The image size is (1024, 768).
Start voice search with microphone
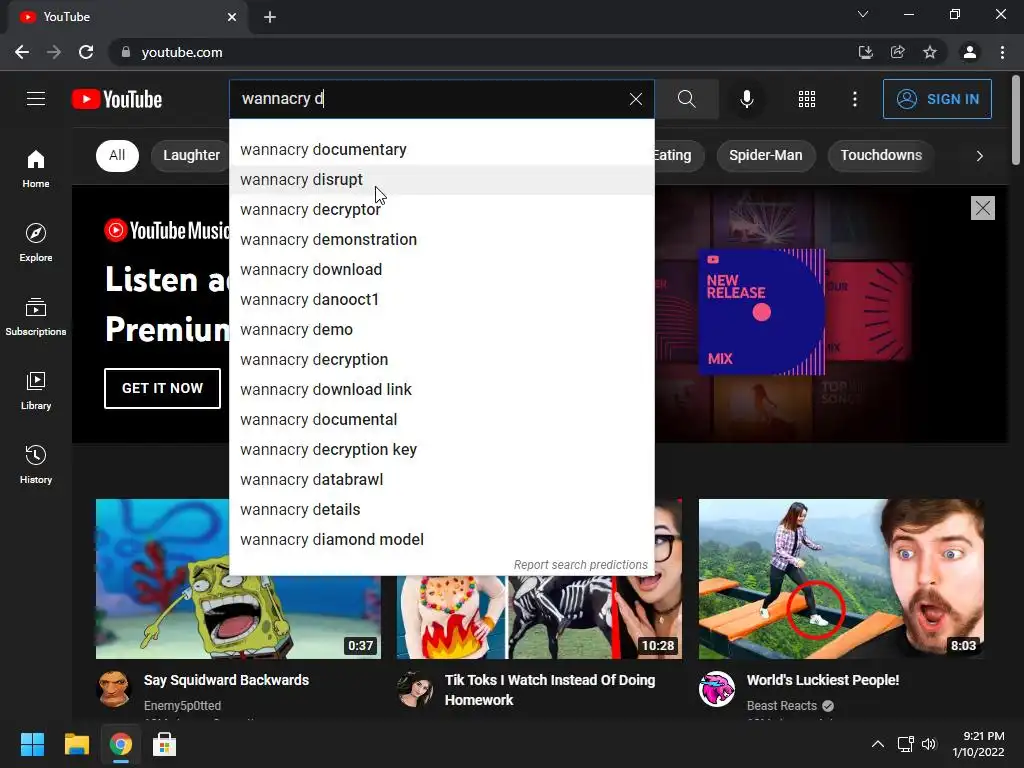point(747,99)
